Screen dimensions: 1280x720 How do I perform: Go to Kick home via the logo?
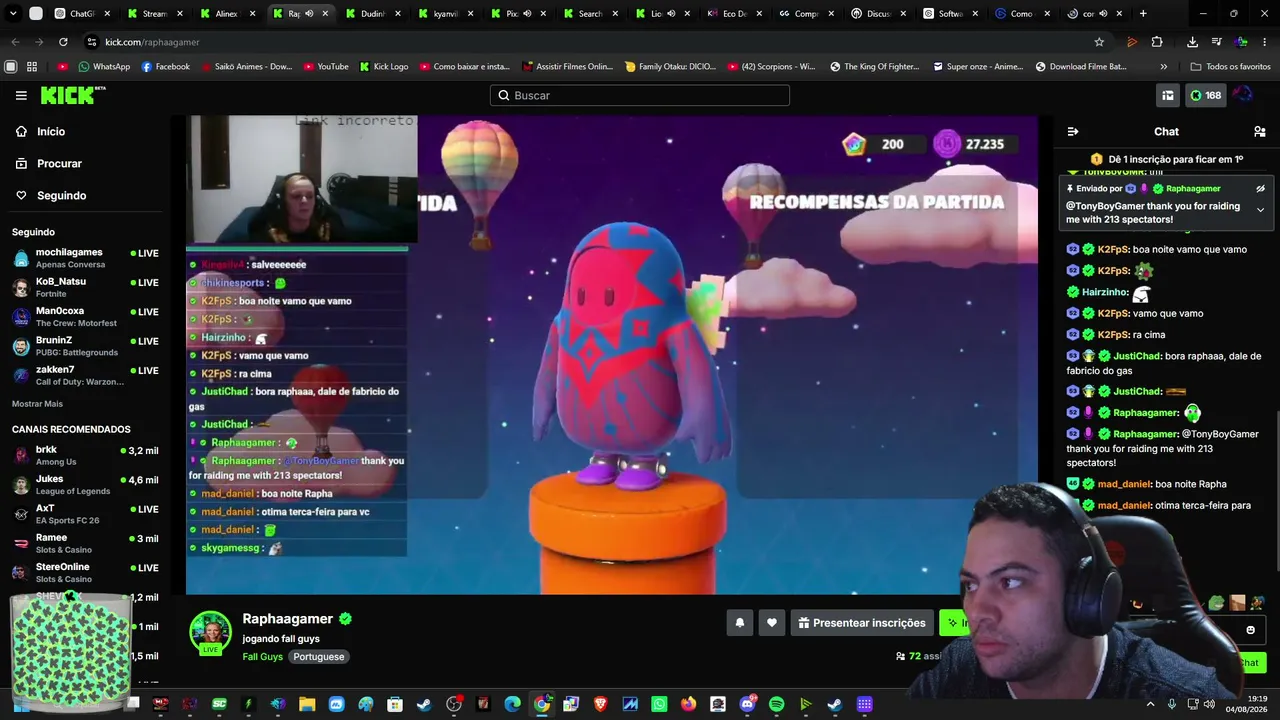pos(72,95)
